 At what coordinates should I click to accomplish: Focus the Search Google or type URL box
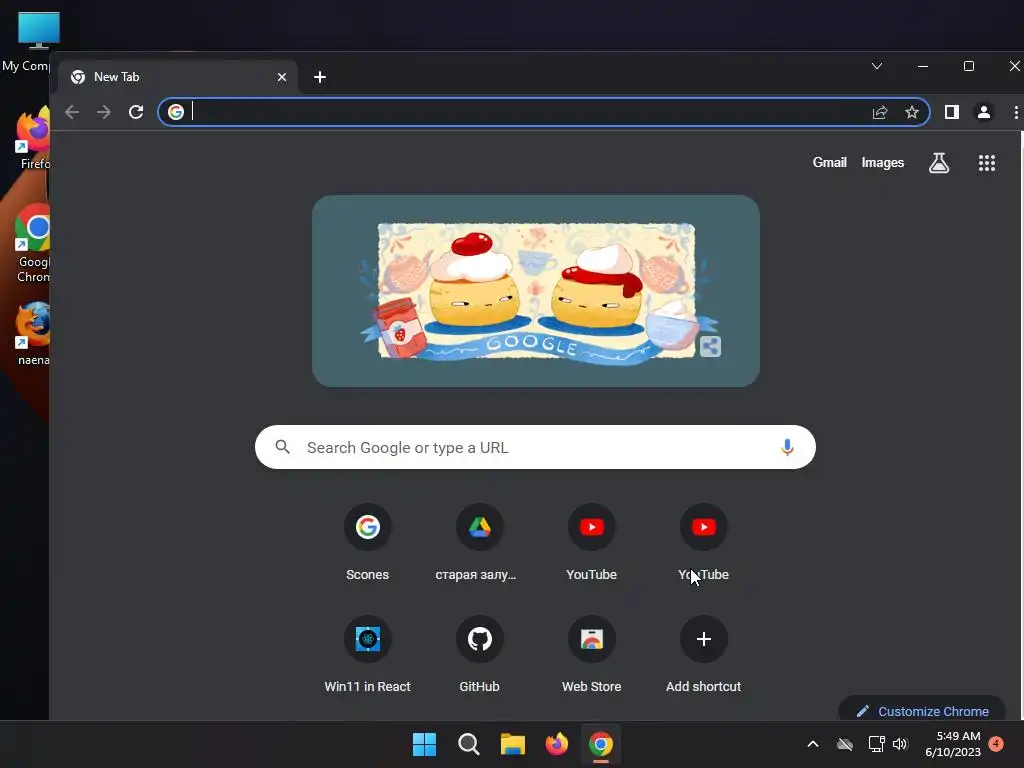[x=536, y=447]
